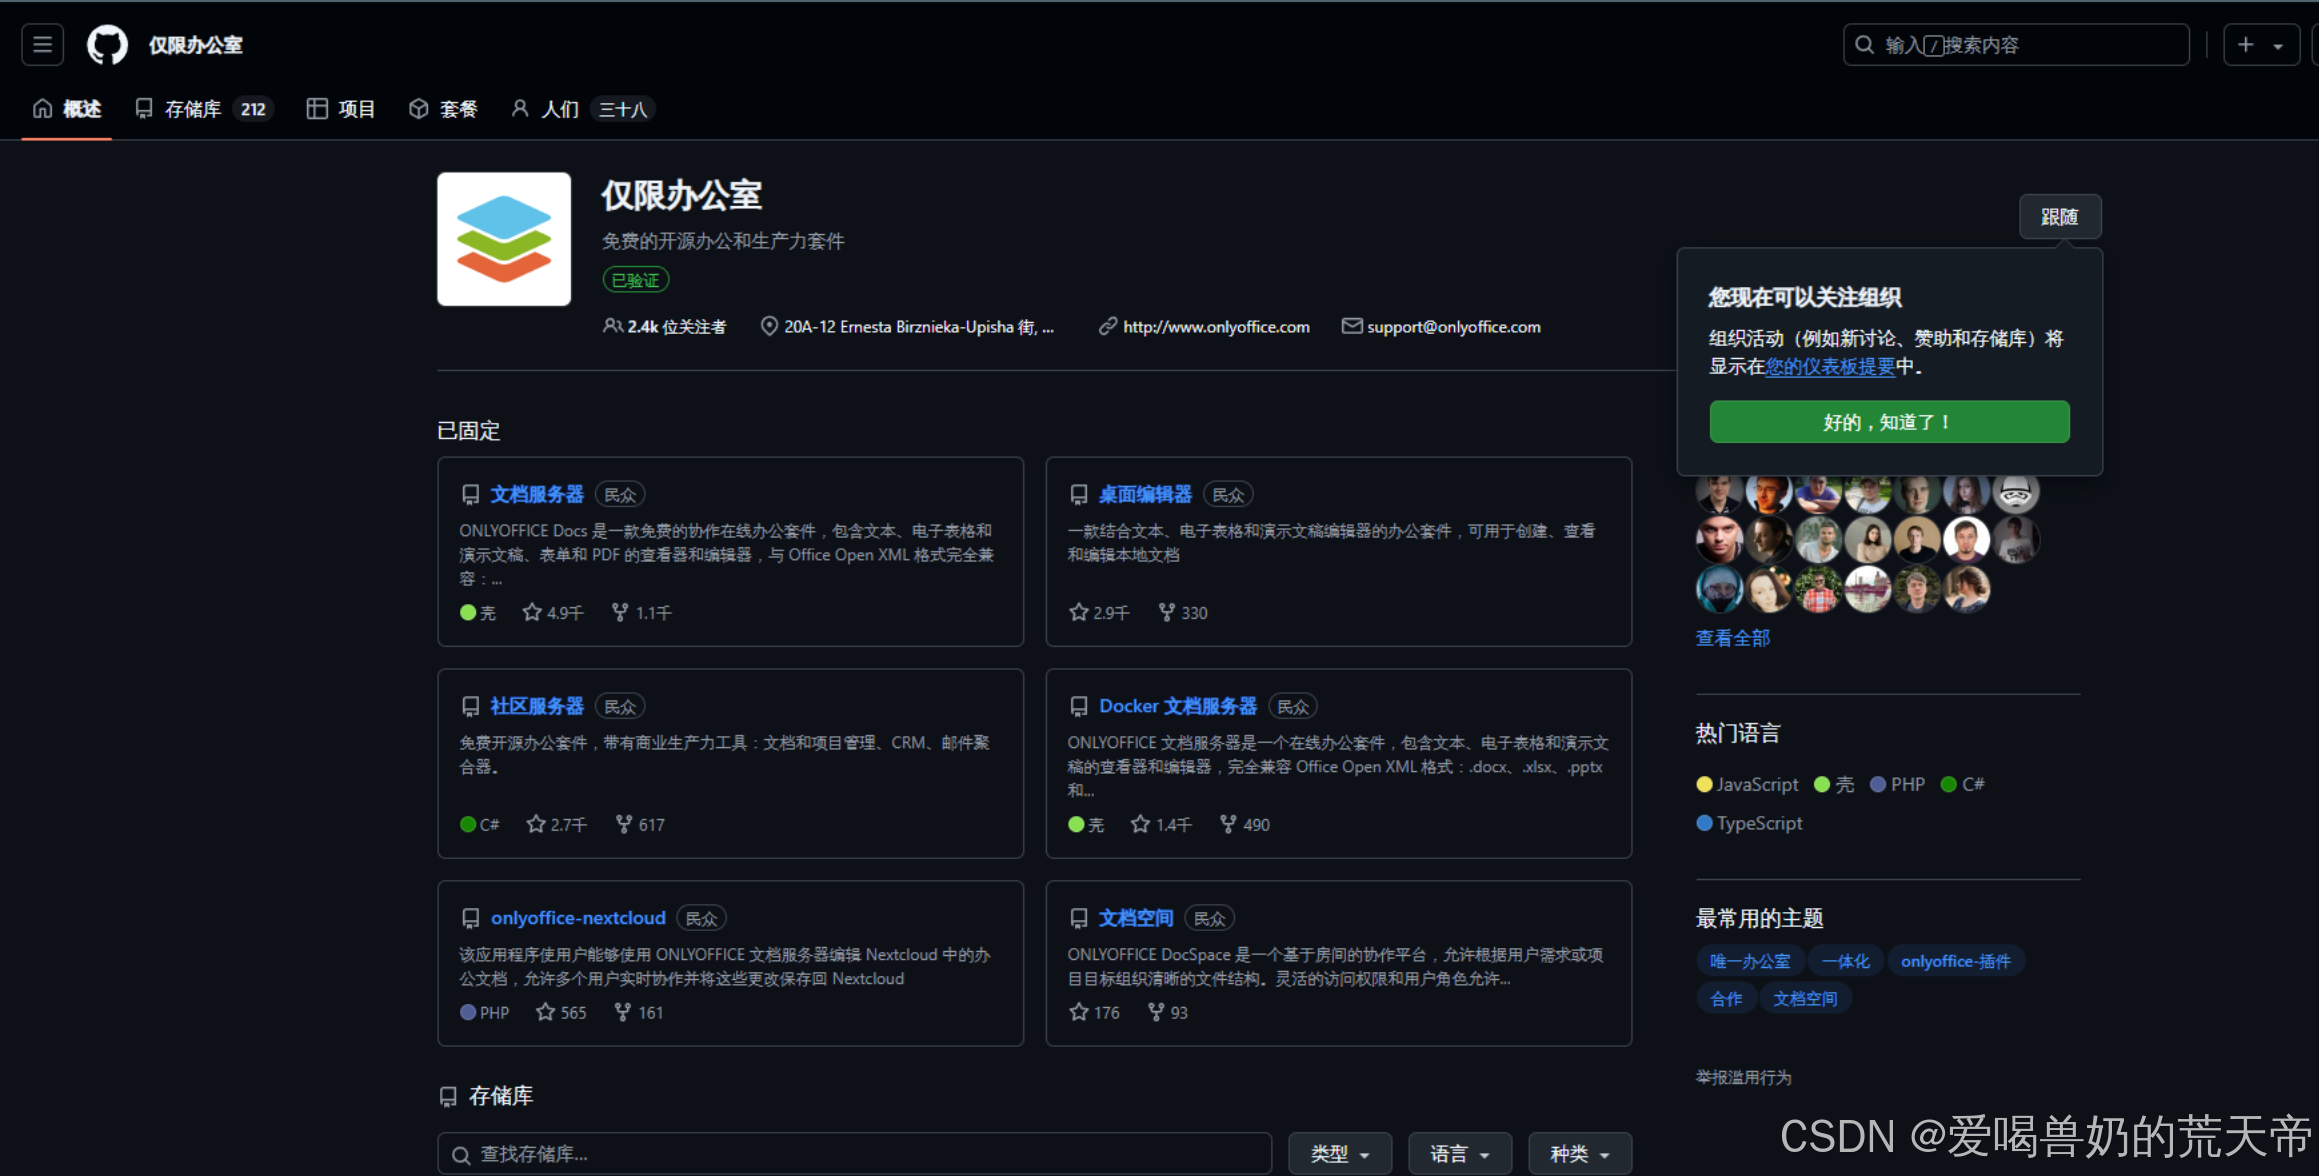
Task: Click the search magnifier icon in header
Action: [1864, 45]
